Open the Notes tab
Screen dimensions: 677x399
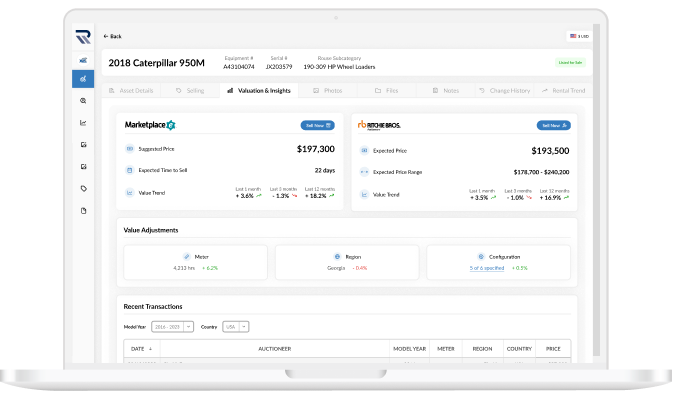[446, 91]
